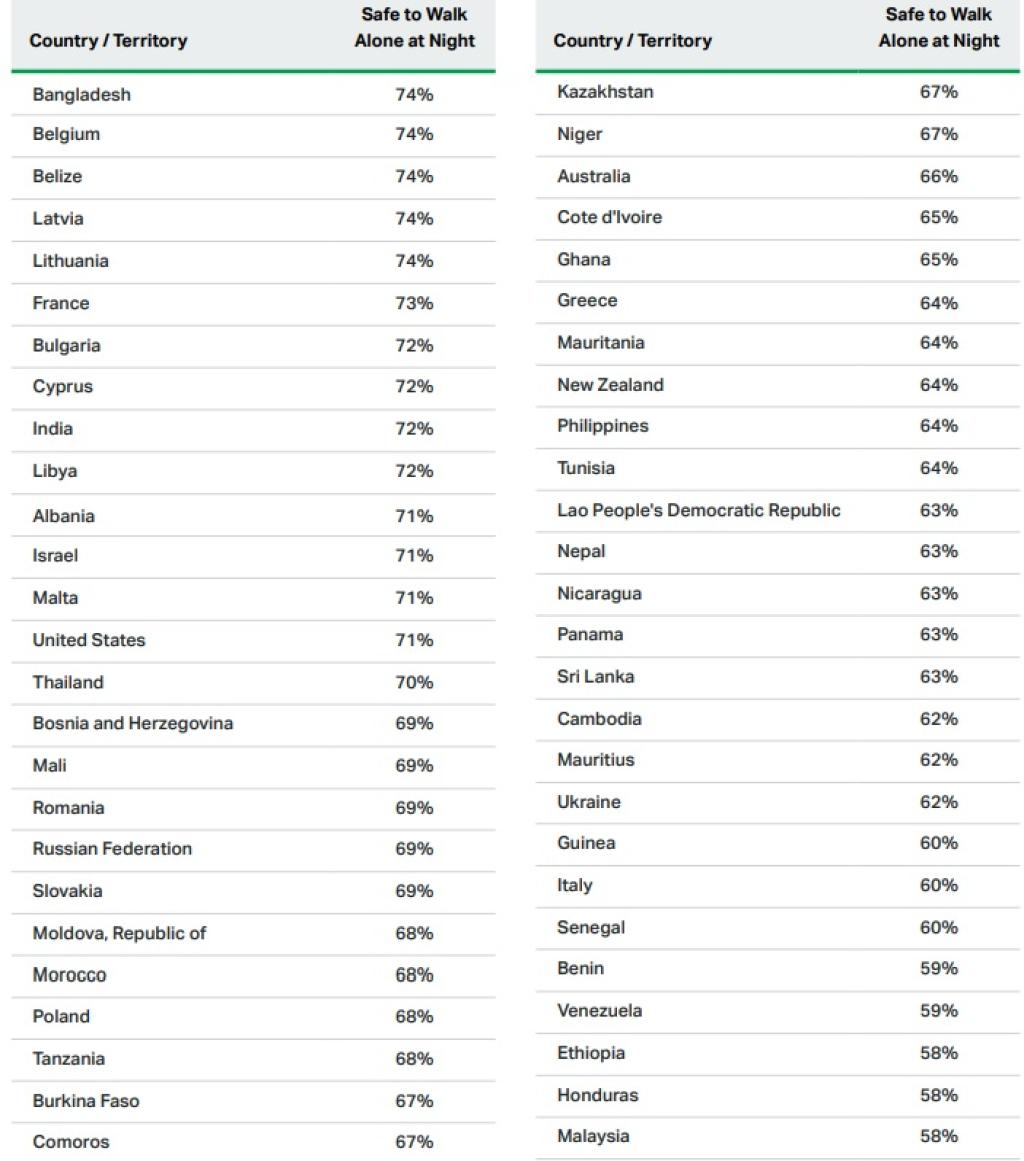Select the United States row
The height and width of the screenshot is (1161, 1024).
(89, 640)
